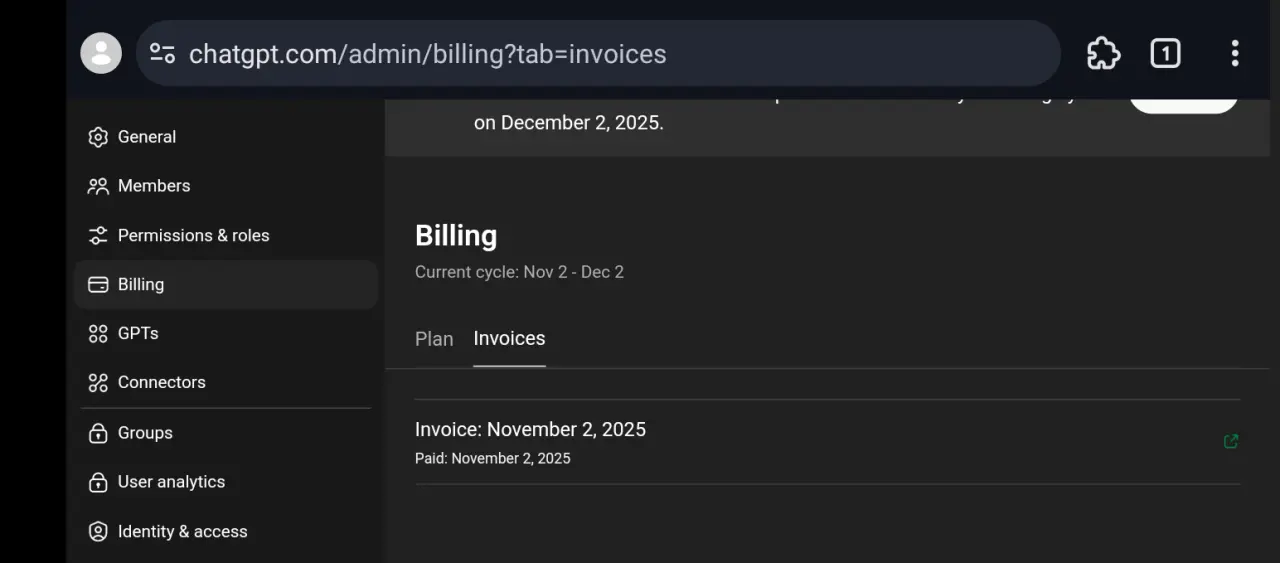This screenshot has height=563, width=1280.
Task: Click the profile avatar icon
Action: pyautogui.click(x=101, y=53)
